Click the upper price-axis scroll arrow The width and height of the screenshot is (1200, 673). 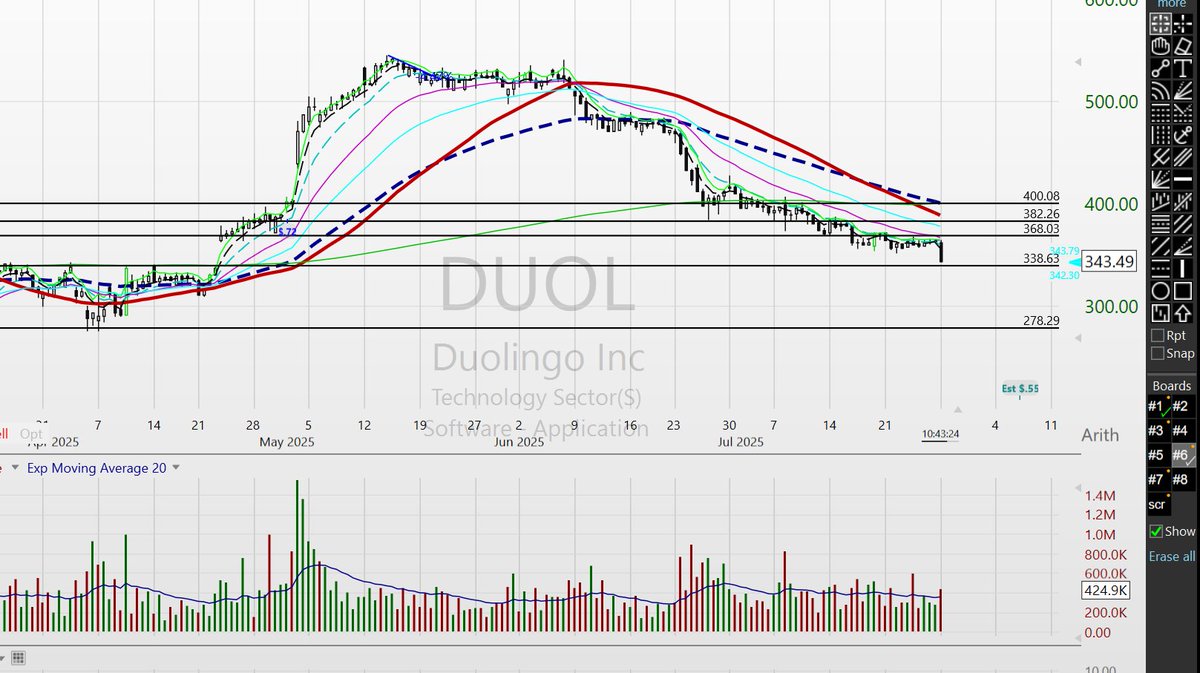(1077, 64)
